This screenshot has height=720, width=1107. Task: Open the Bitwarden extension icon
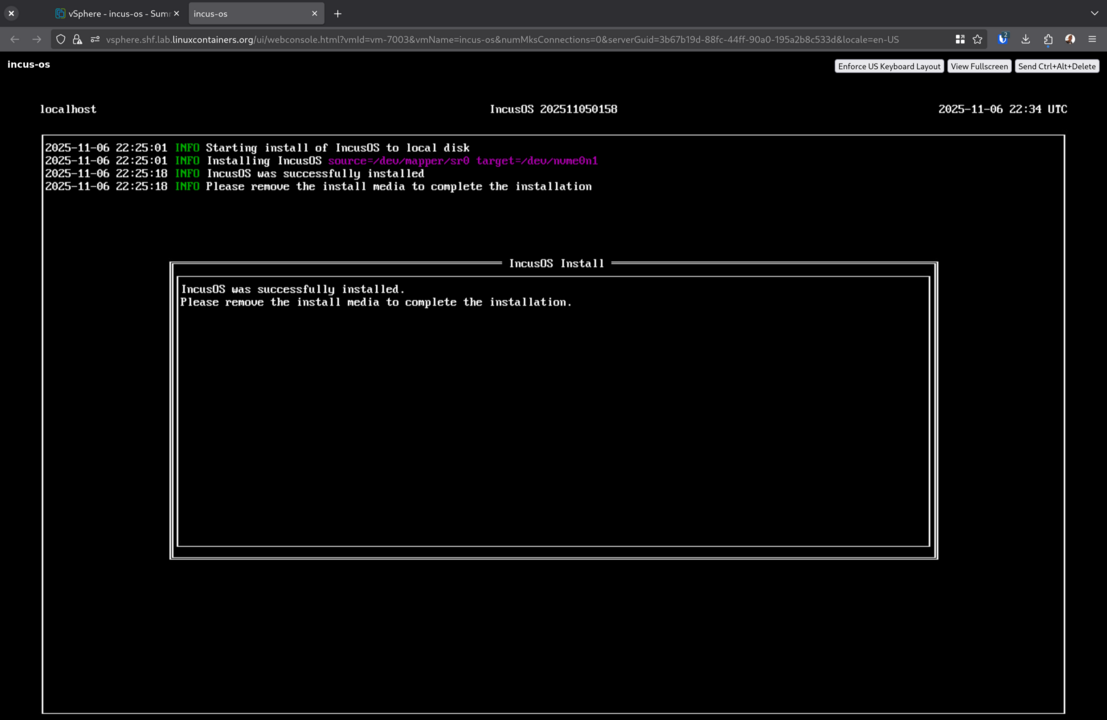pyautogui.click(x=1003, y=40)
